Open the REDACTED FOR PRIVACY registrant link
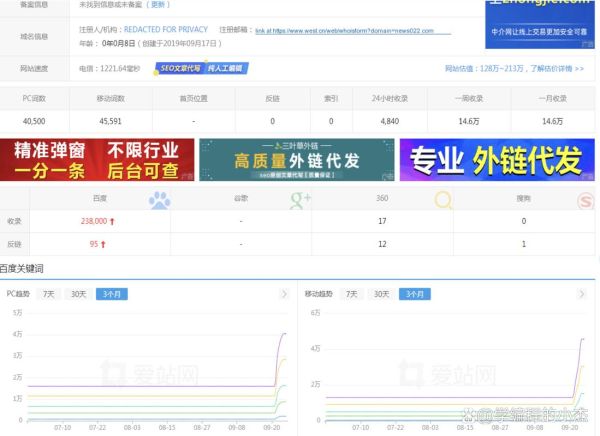This screenshot has height=436, width=600. (x=166, y=29)
